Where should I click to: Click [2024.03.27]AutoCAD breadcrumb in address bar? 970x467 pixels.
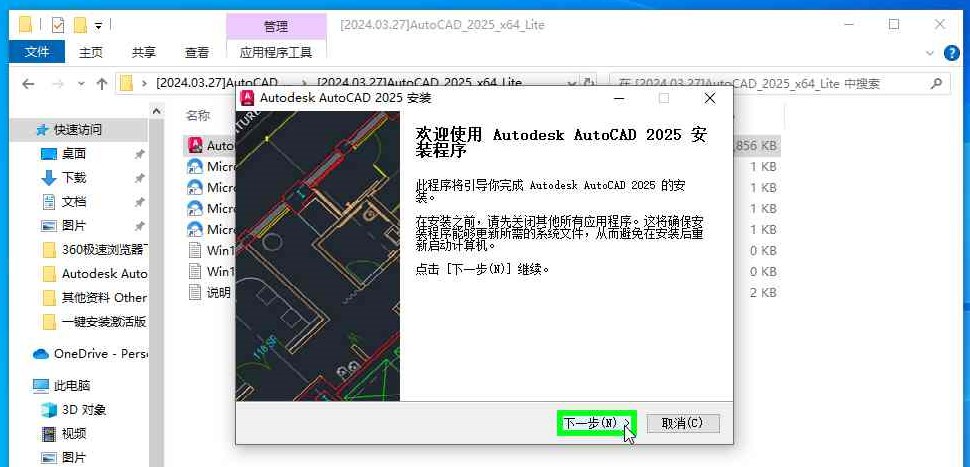(x=217, y=83)
